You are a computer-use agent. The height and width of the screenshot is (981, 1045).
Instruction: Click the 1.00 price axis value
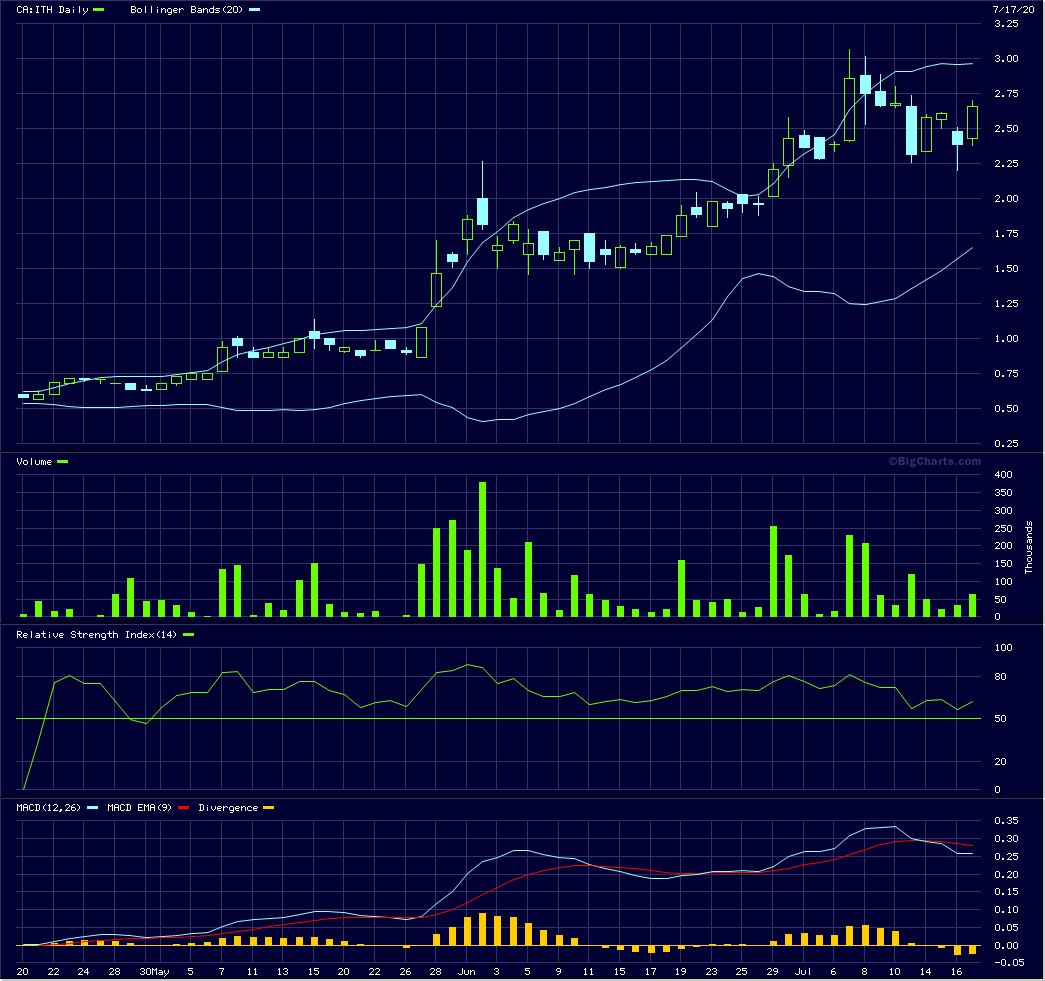1006,339
